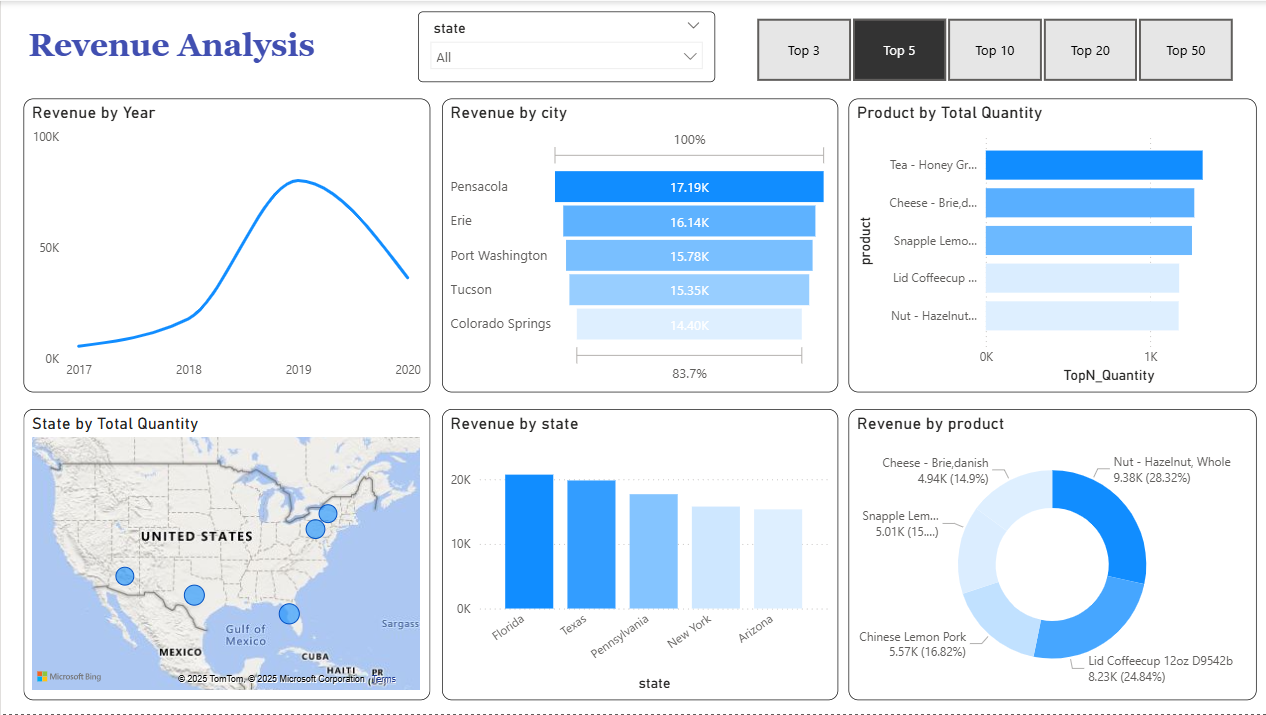The width and height of the screenshot is (1266, 715).
Task: Select the Top 50 option
Action: [1185, 50]
